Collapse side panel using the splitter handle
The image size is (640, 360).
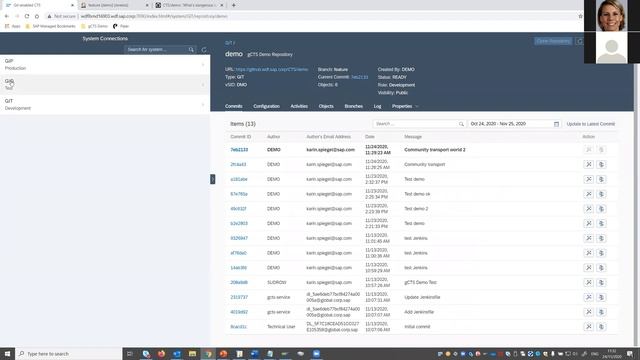pos(213,179)
